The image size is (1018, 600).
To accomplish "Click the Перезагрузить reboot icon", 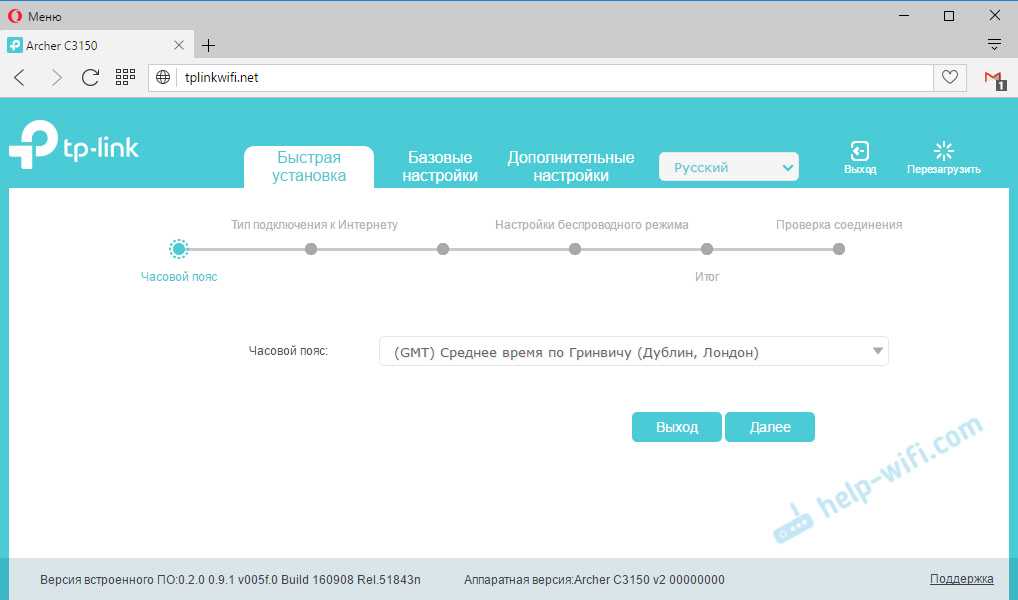I will tap(943, 158).
